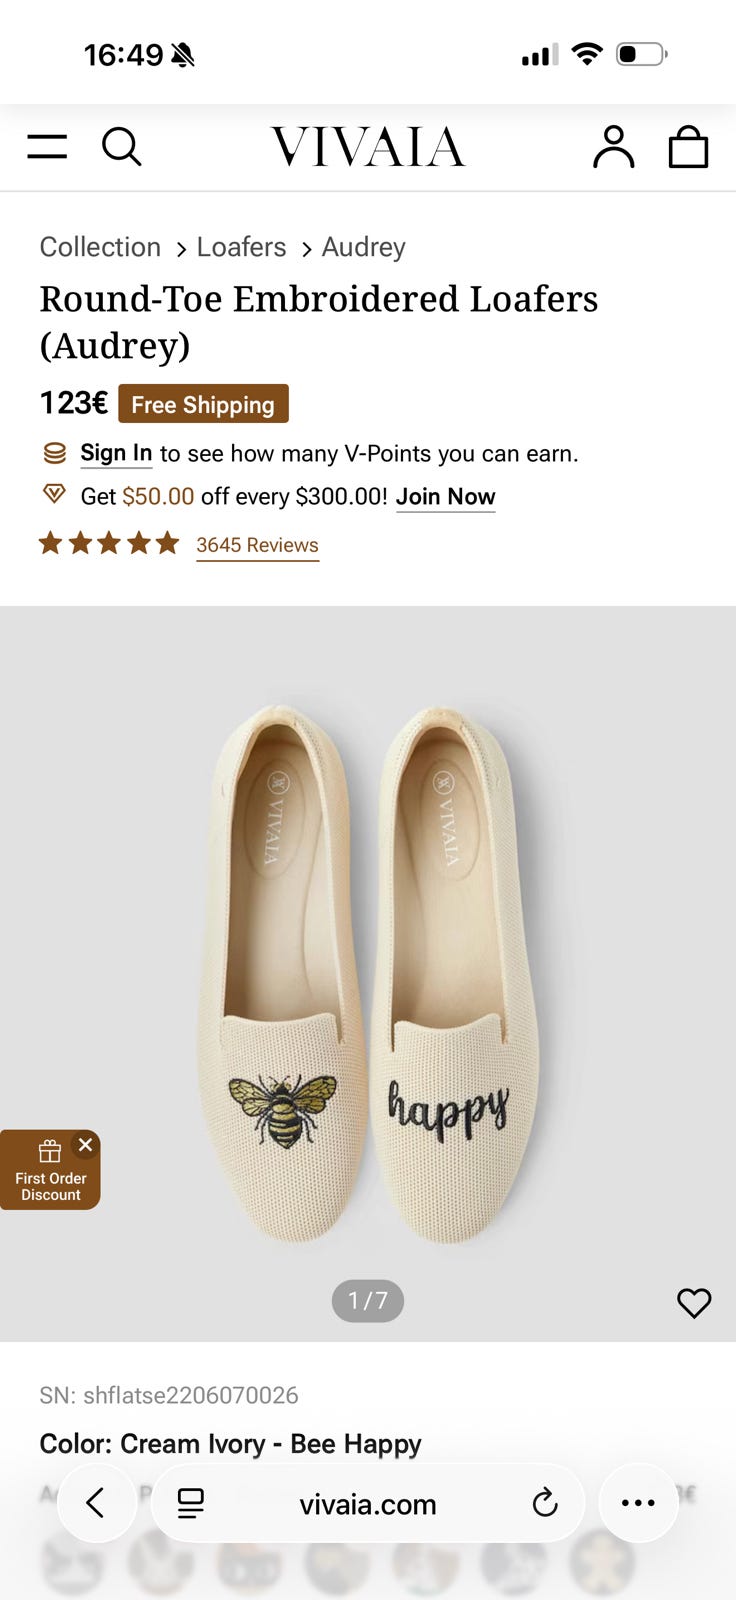The width and height of the screenshot is (736, 1600).
Task: Navigate to the Loafers breadcrumb
Action: [241, 247]
